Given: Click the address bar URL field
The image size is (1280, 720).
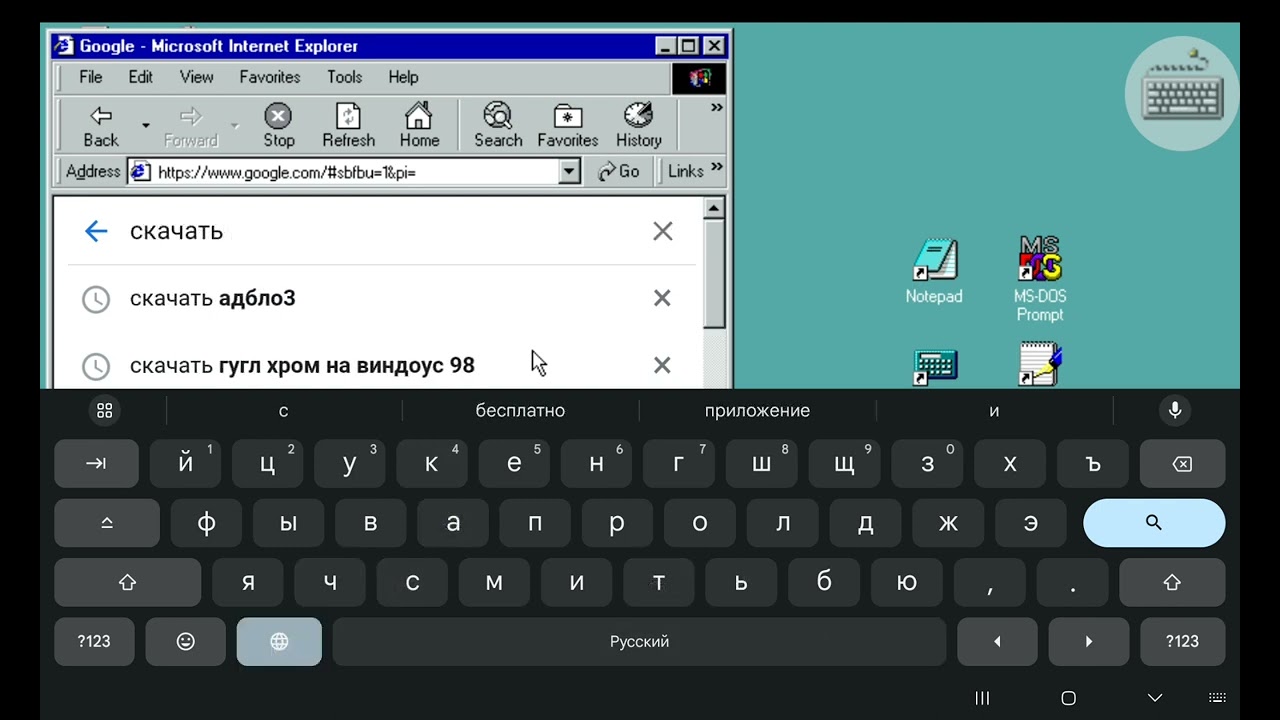Looking at the screenshot, I should click(x=355, y=172).
